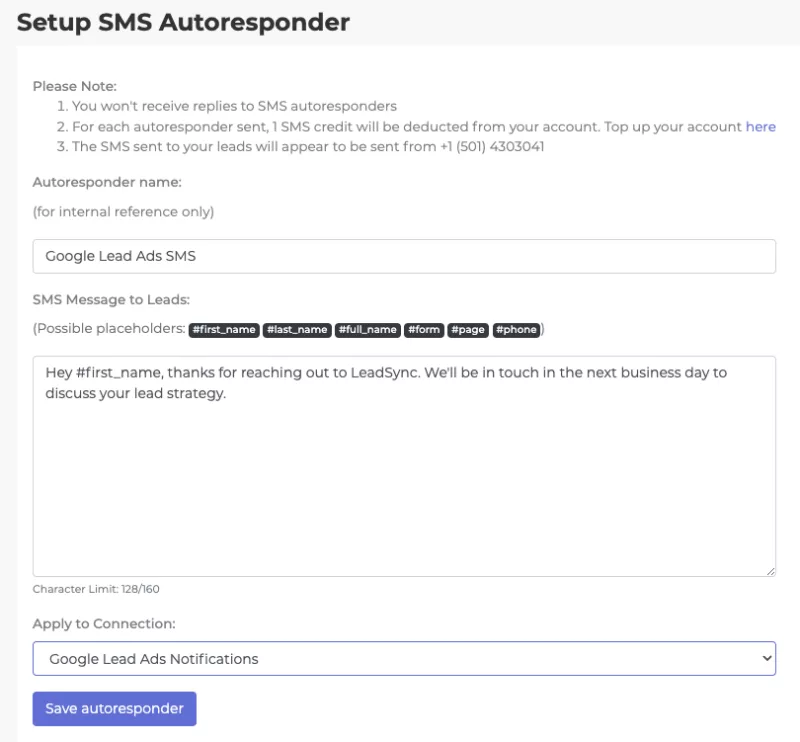Click the textarea resize grip handle
The width and height of the screenshot is (800, 742).
[770, 570]
